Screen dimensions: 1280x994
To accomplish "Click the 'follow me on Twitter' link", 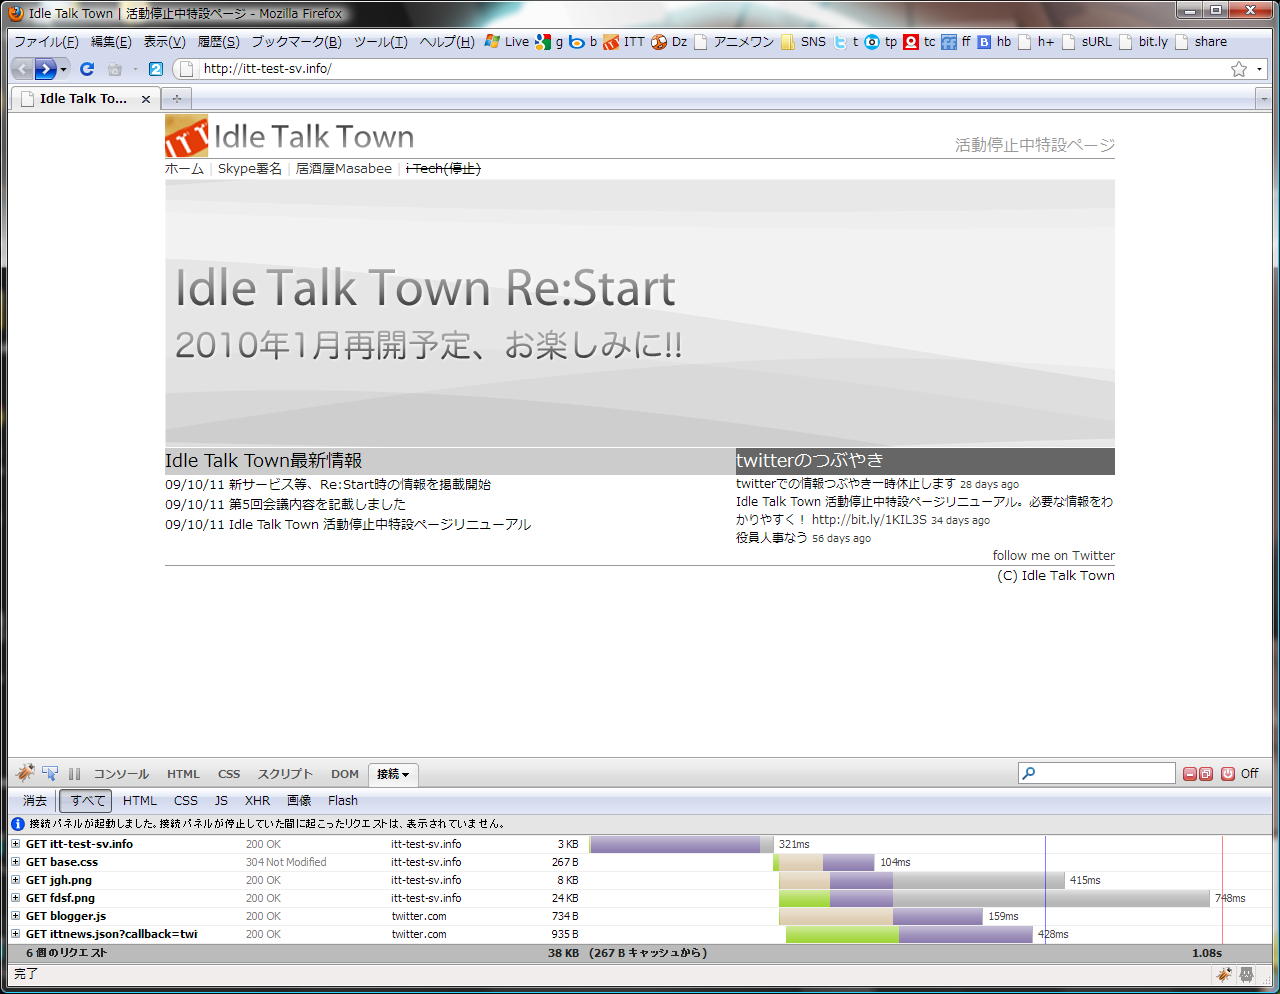I will [1054, 556].
